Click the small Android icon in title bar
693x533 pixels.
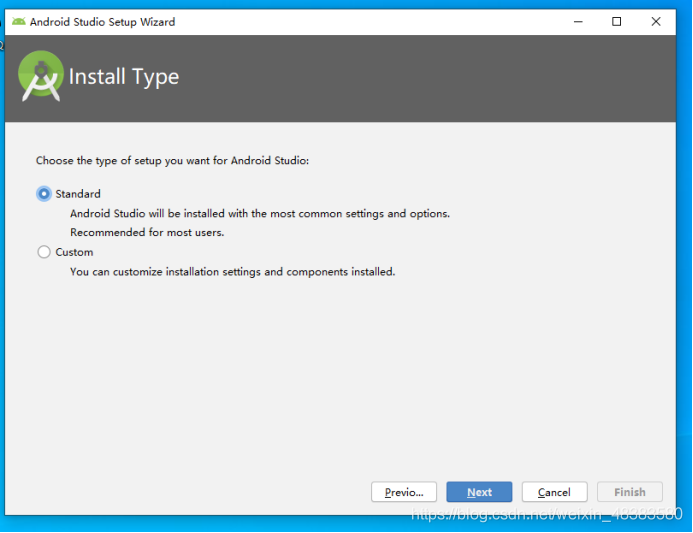[19, 22]
